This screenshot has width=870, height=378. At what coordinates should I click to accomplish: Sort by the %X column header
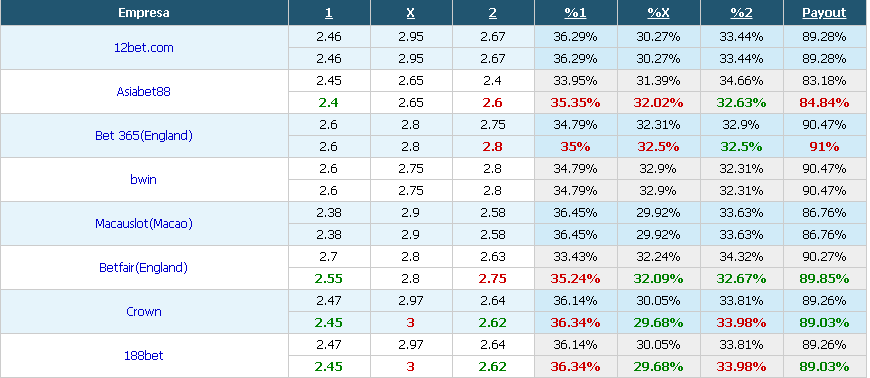[x=658, y=13]
